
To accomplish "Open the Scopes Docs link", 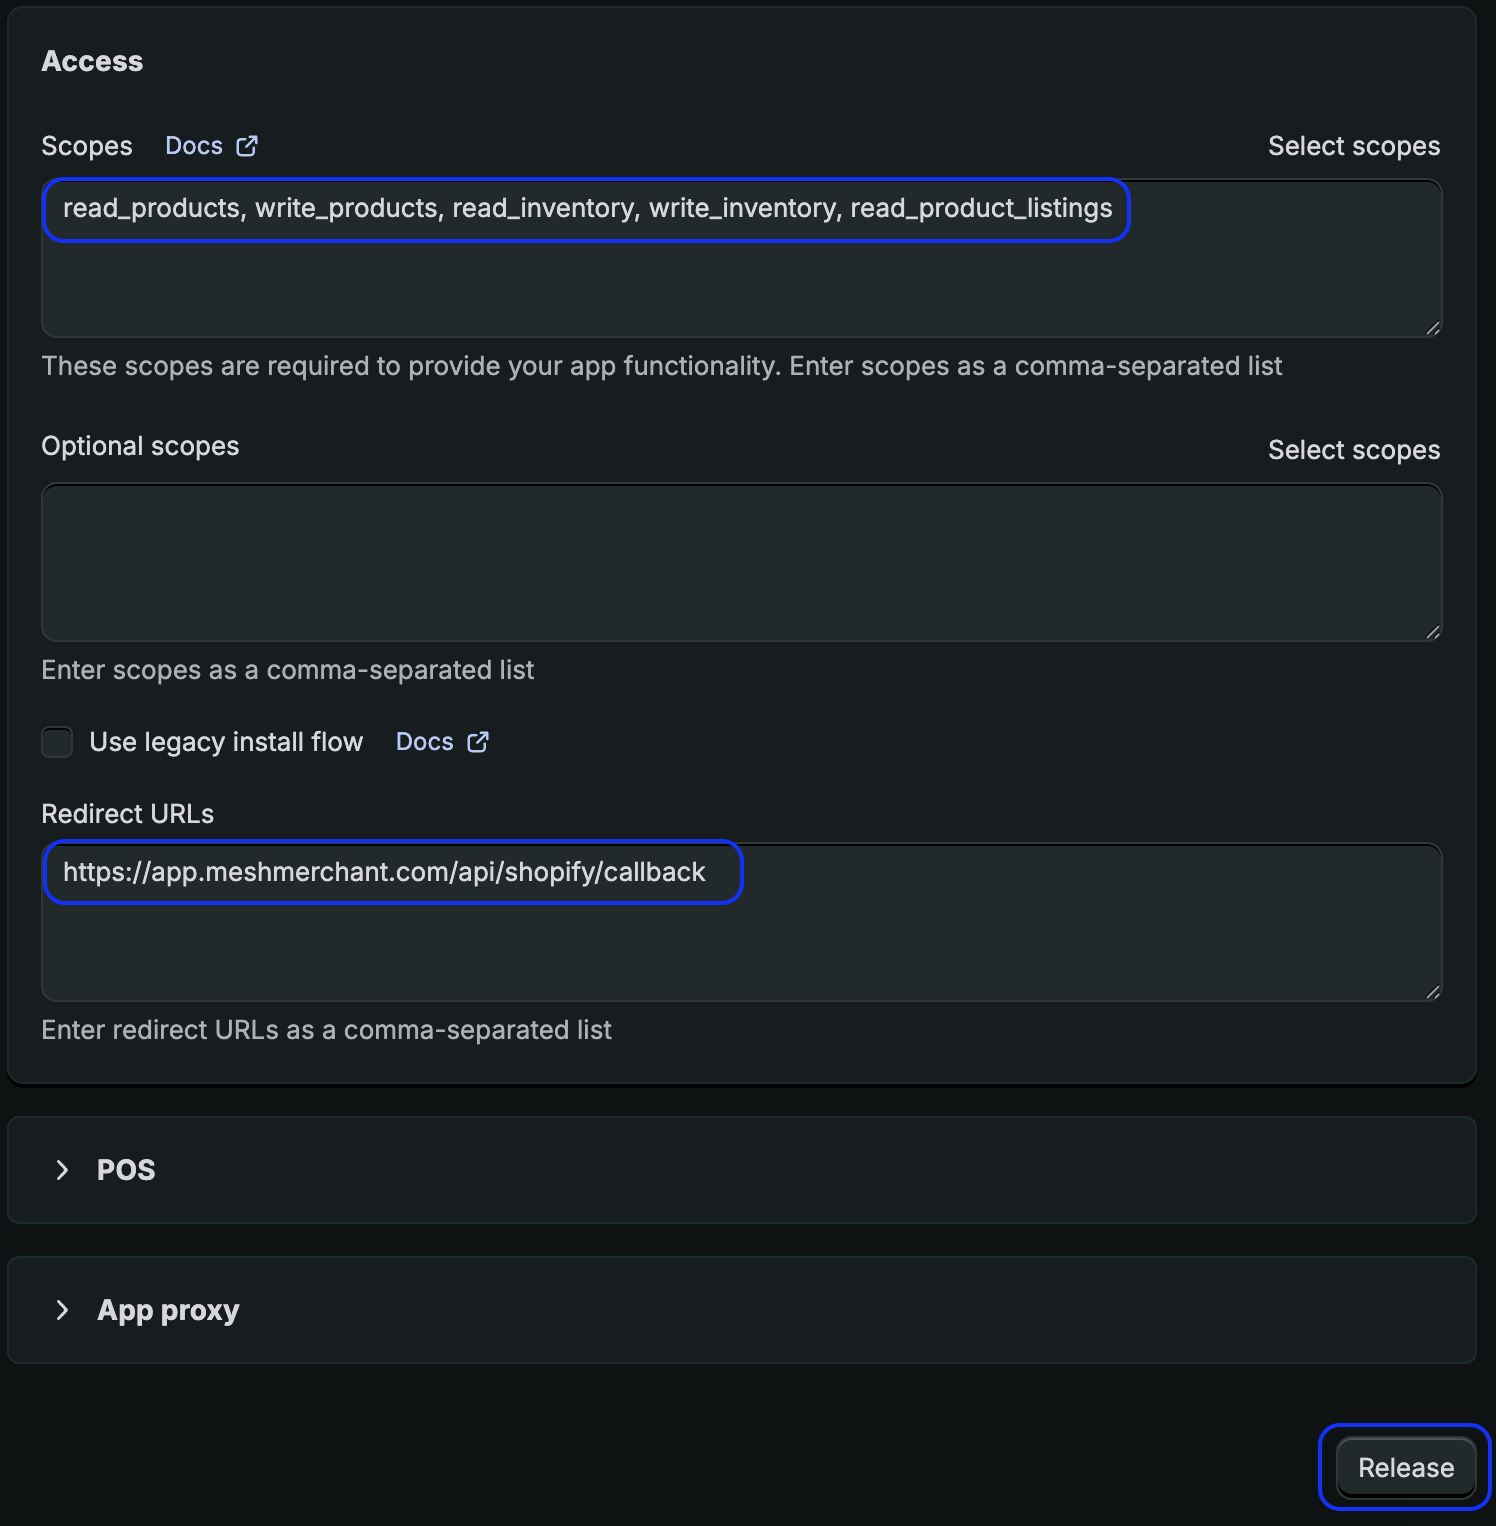I will [194, 145].
